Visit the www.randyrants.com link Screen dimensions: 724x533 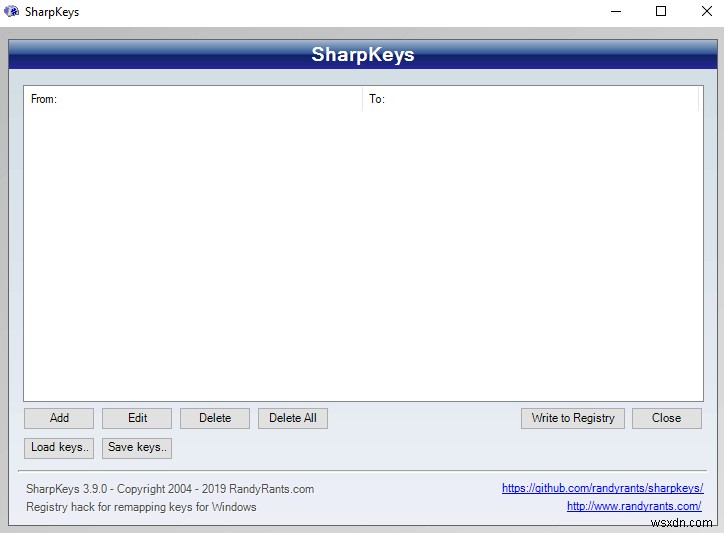pyautogui.click(x=634, y=506)
